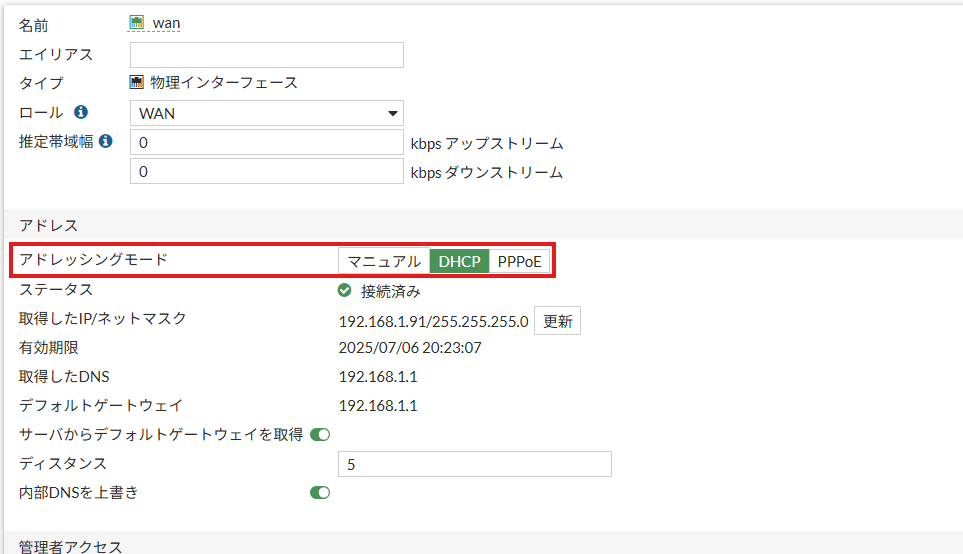Click the downstream kbps bandwidth field
This screenshot has height=554, width=963.
click(267, 171)
